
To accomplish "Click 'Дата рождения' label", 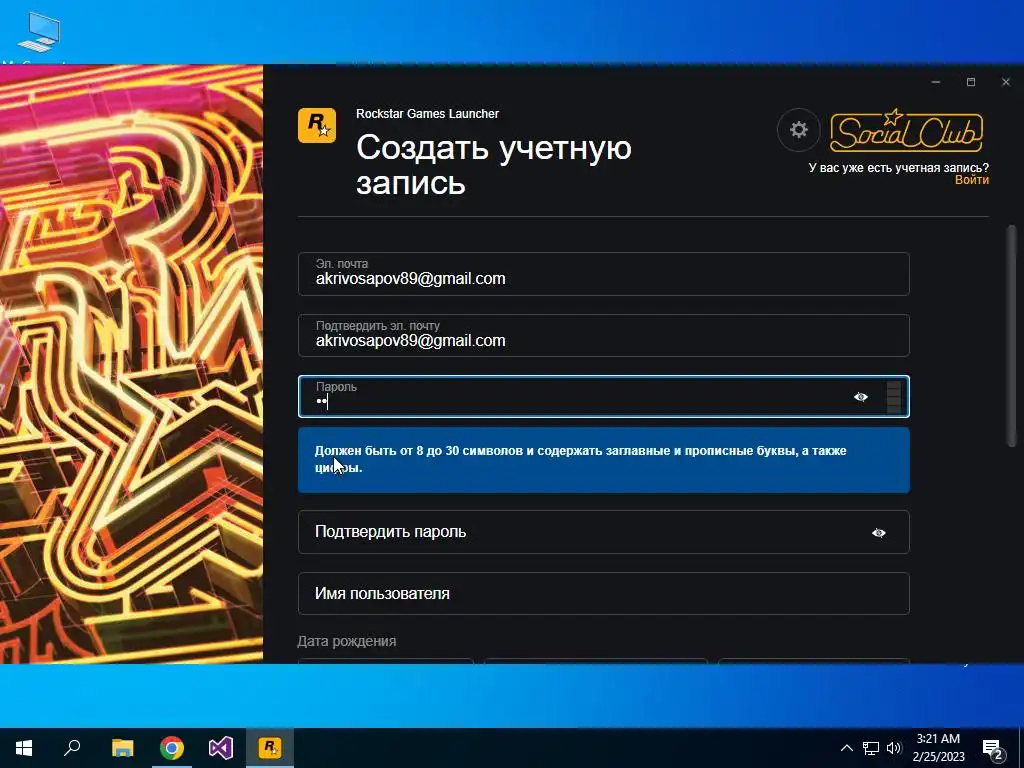I will (347, 641).
